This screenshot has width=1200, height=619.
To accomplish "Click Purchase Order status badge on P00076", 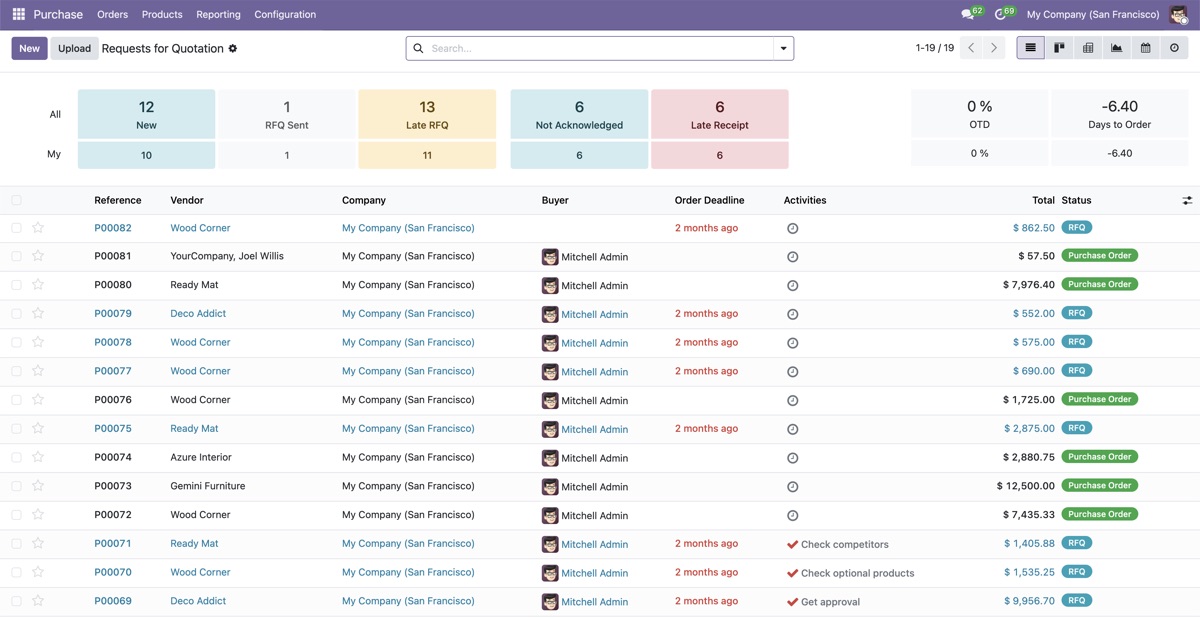I will [x=1099, y=399].
